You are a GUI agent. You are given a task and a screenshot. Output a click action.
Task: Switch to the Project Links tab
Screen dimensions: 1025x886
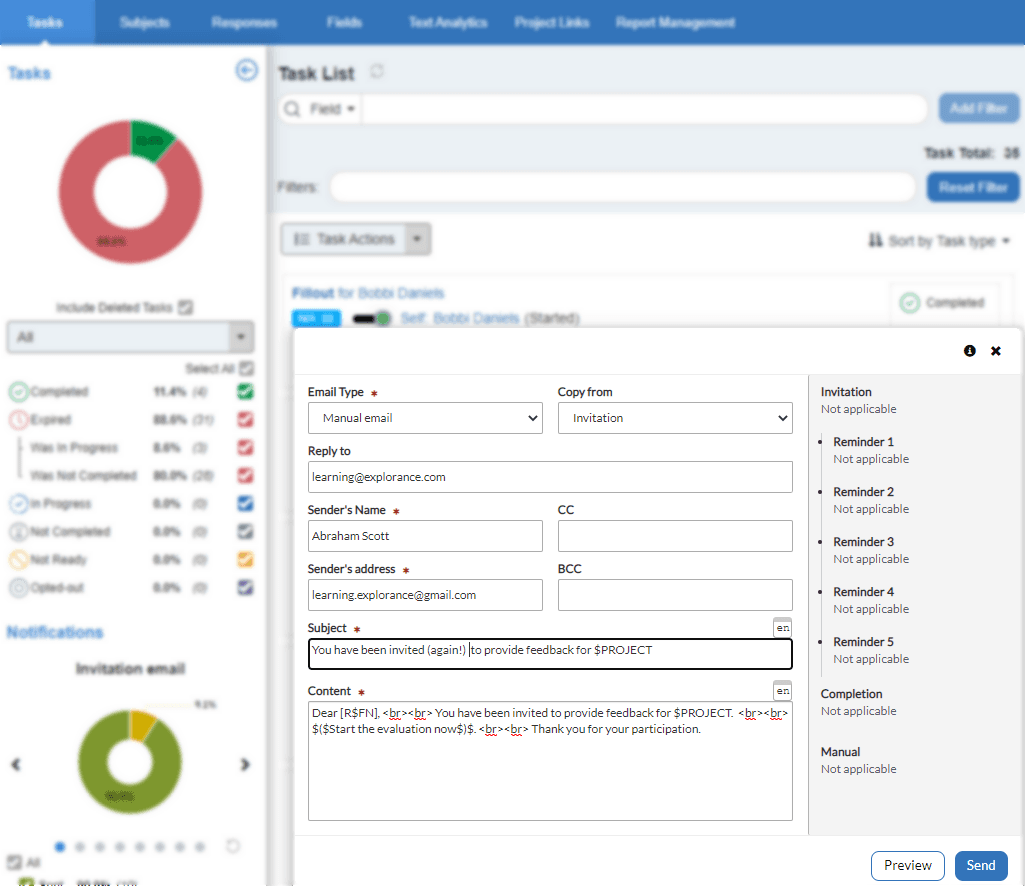coord(552,22)
